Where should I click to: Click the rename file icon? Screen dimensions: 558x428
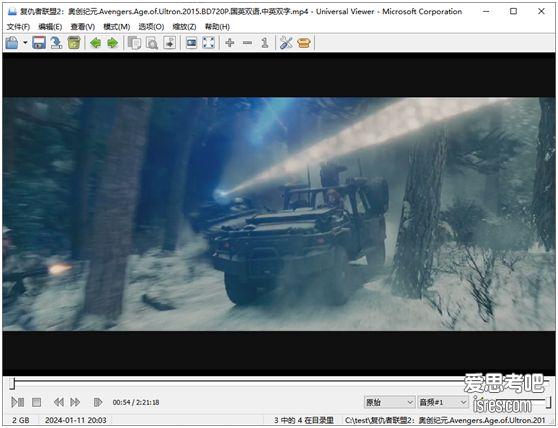click(56, 43)
